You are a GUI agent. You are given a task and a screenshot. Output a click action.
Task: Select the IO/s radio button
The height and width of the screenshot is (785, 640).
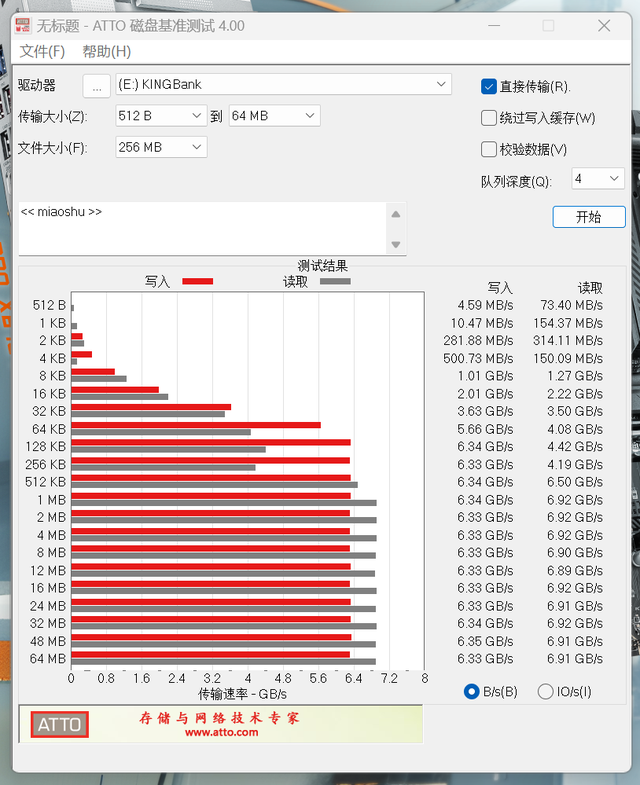[545, 692]
